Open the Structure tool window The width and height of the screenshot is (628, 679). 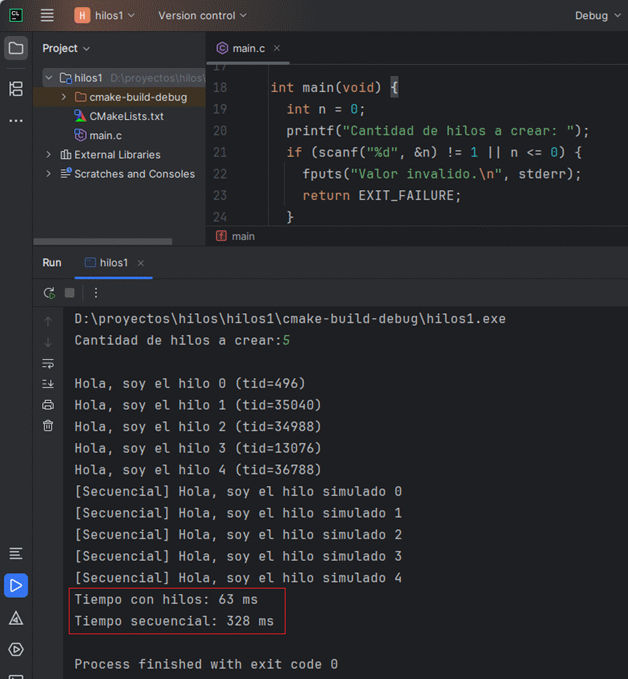tap(16, 89)
